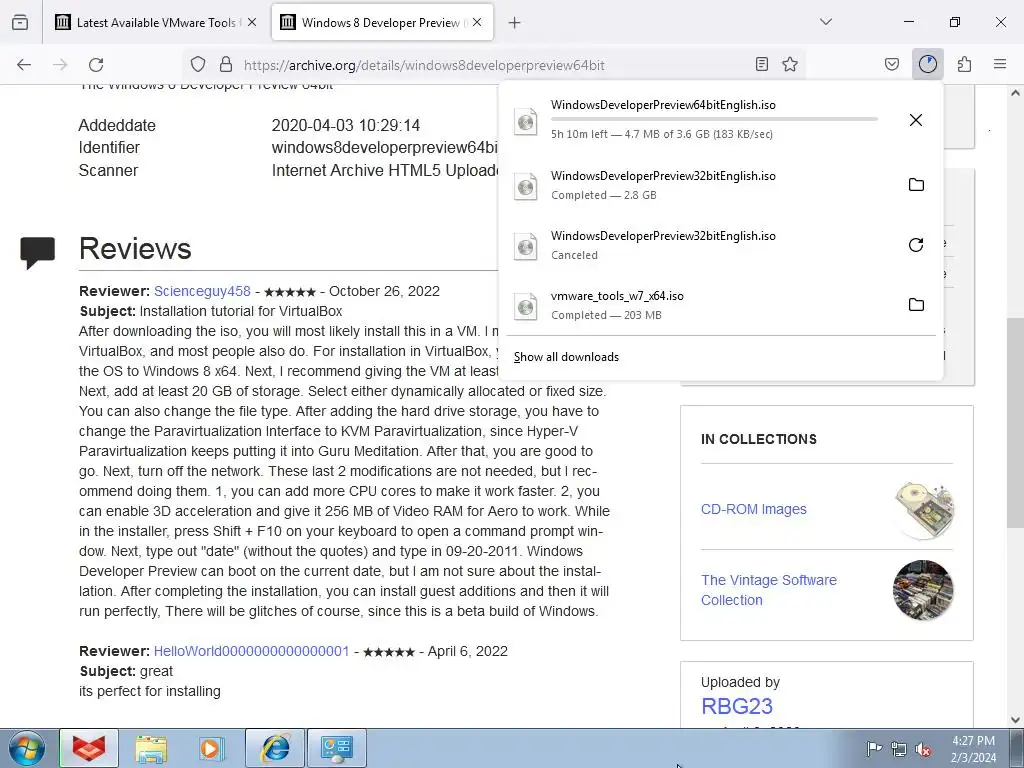The width and height of the screenshot is (1024, 768).
Task: Open Internet Explorer from taskbar
Action: point(274,748)
